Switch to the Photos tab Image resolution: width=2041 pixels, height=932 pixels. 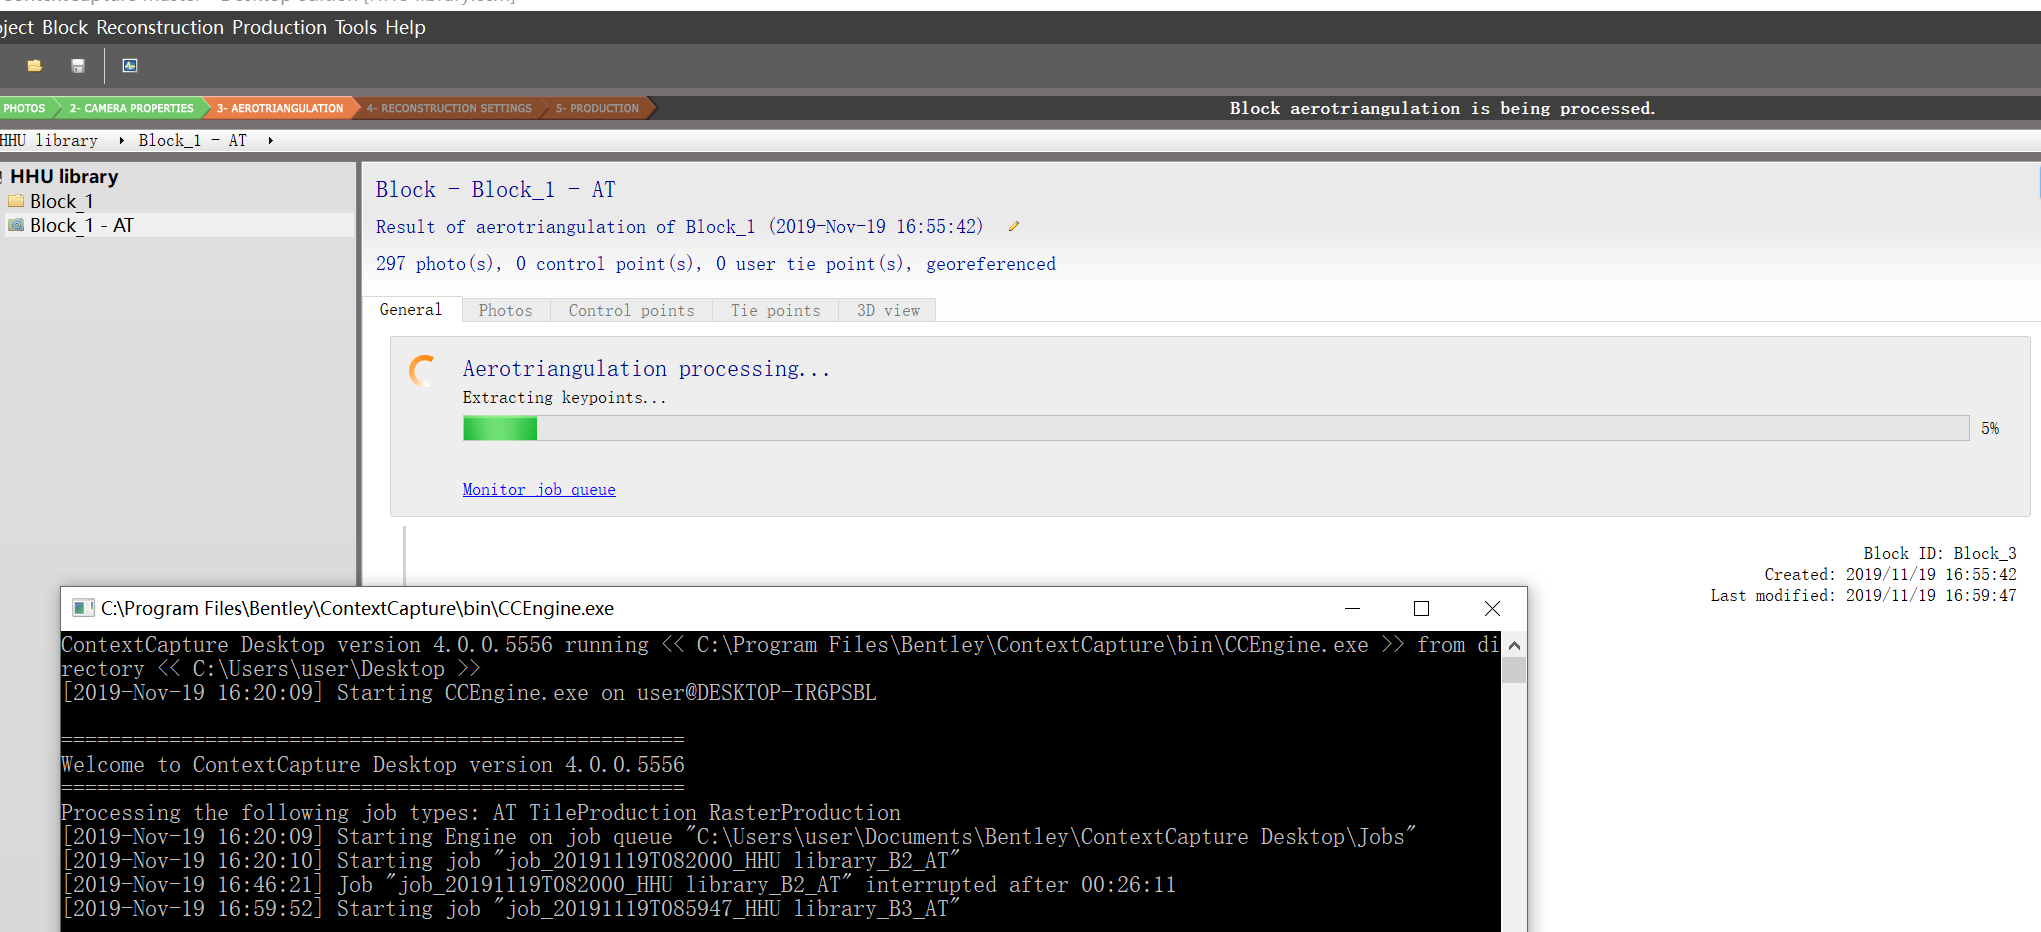[506, 311]
